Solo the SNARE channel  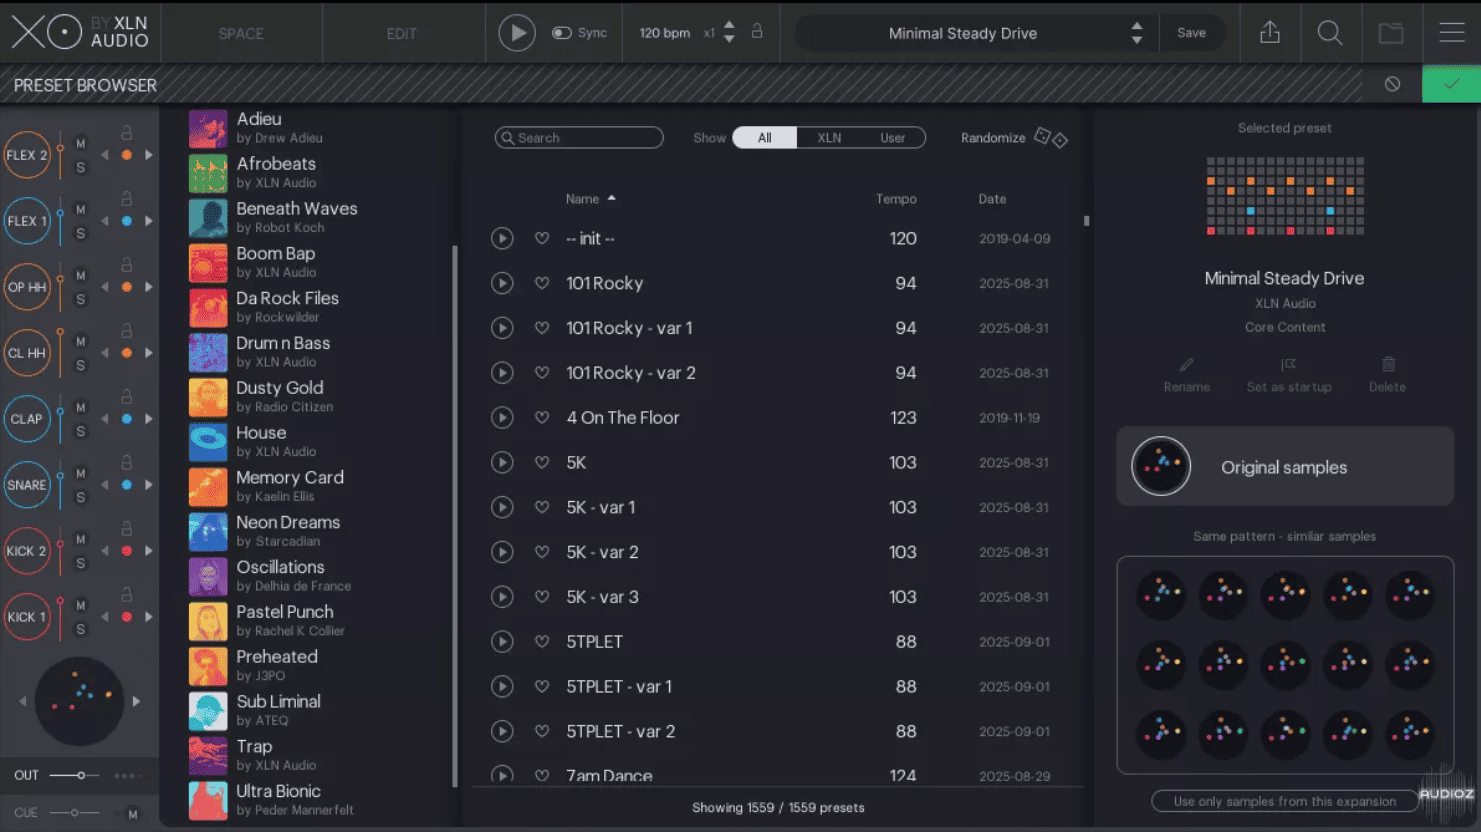81,498
